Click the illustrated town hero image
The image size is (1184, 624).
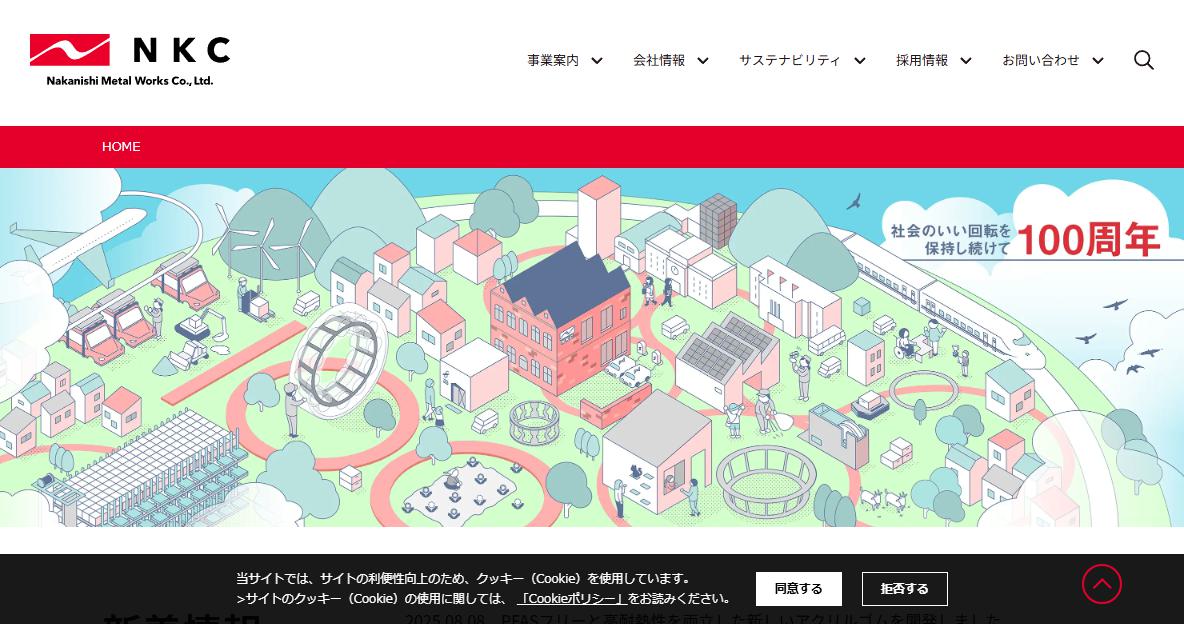592,348
